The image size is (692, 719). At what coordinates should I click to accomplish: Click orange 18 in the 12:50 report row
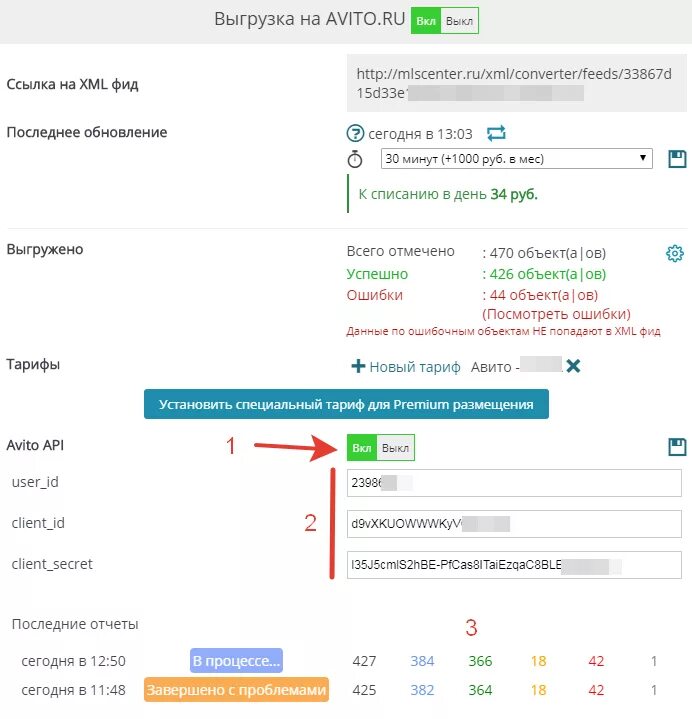[x=538, y=661]
